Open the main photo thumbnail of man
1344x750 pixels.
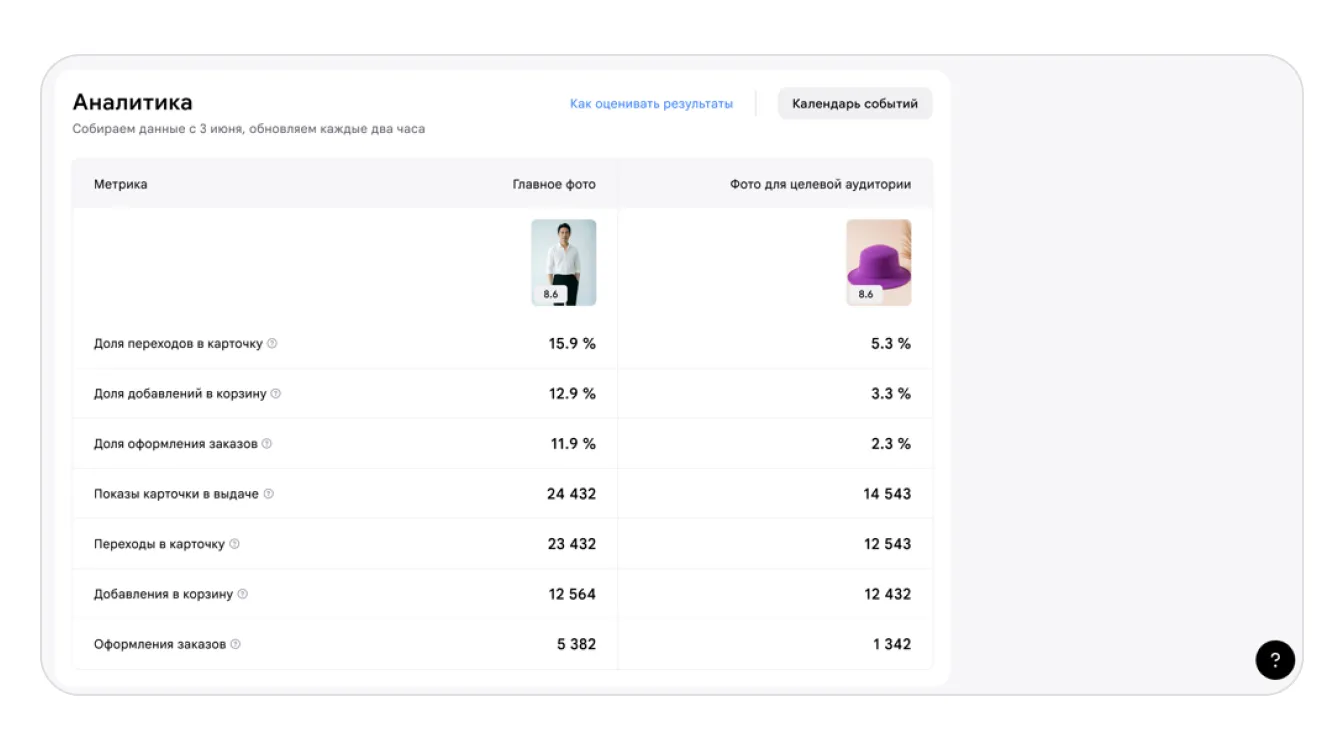coord(564,263)
